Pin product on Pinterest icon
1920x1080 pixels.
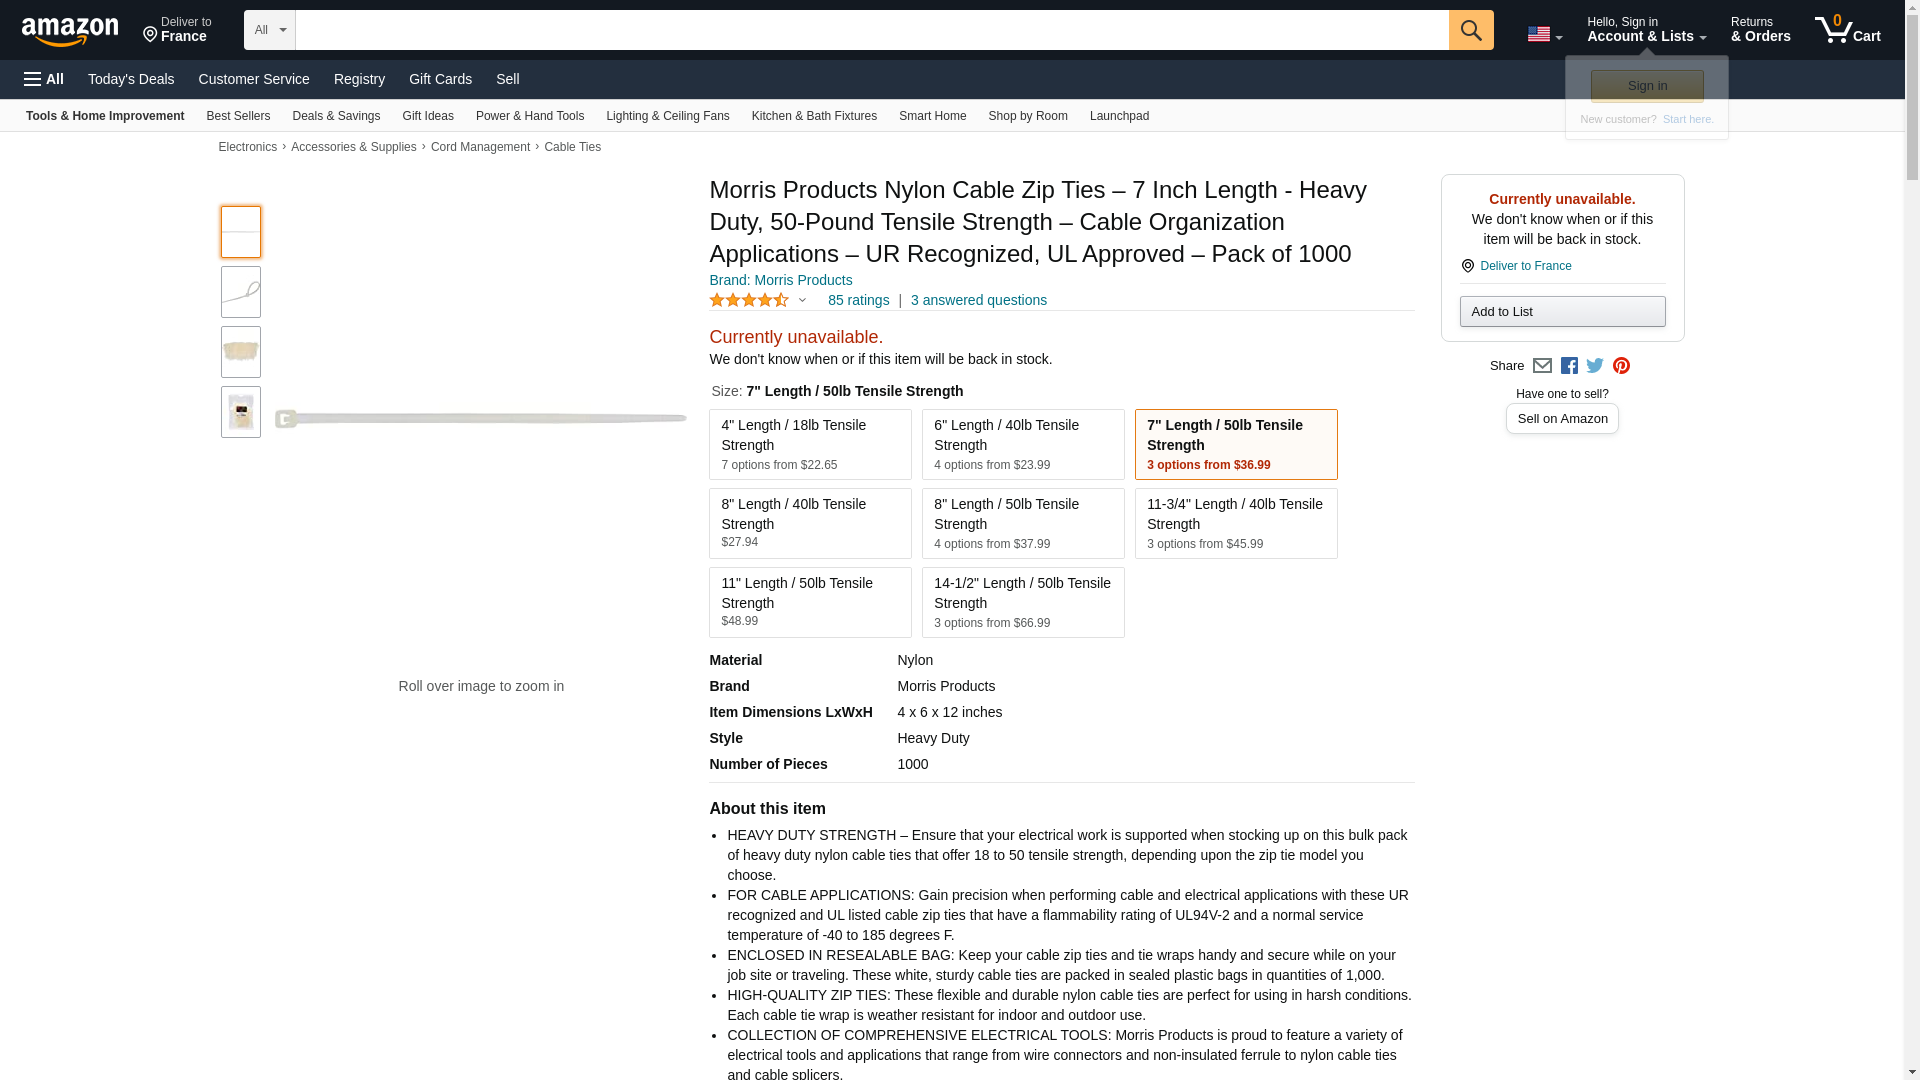pos(1621,366)
